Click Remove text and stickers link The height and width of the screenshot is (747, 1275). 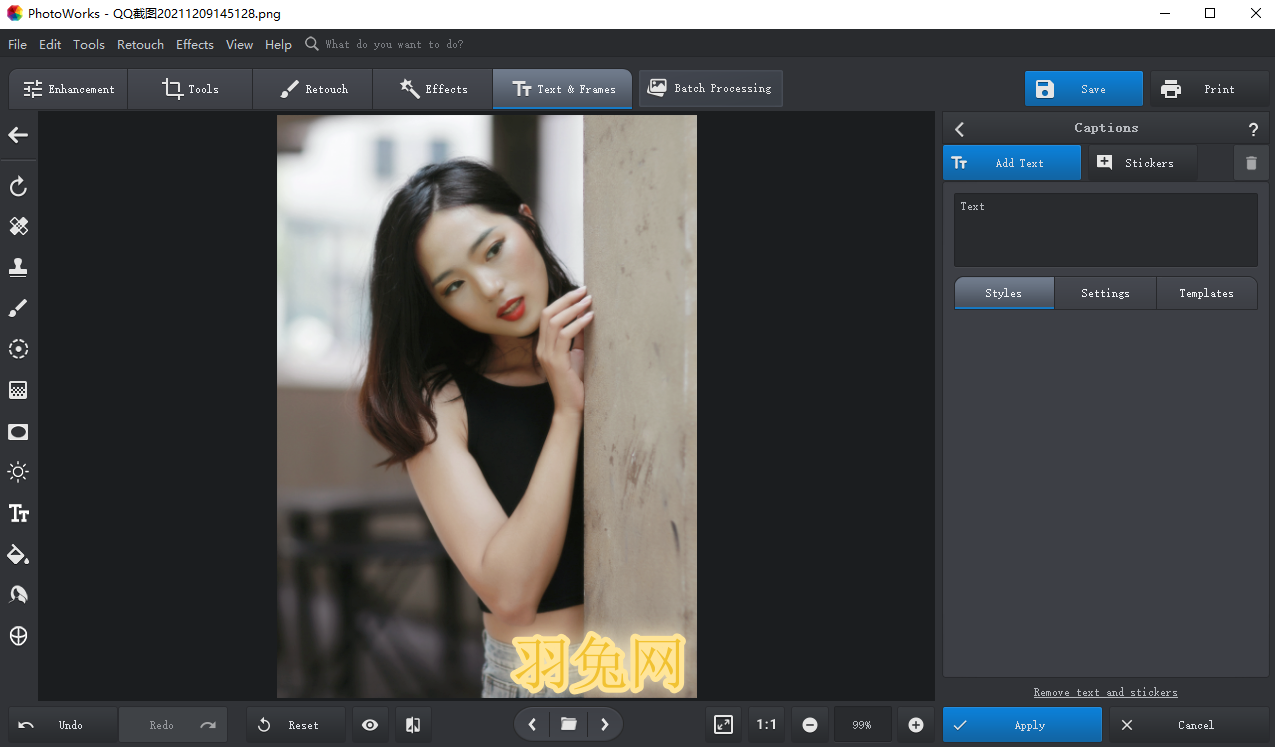[x=1105, y=692]
